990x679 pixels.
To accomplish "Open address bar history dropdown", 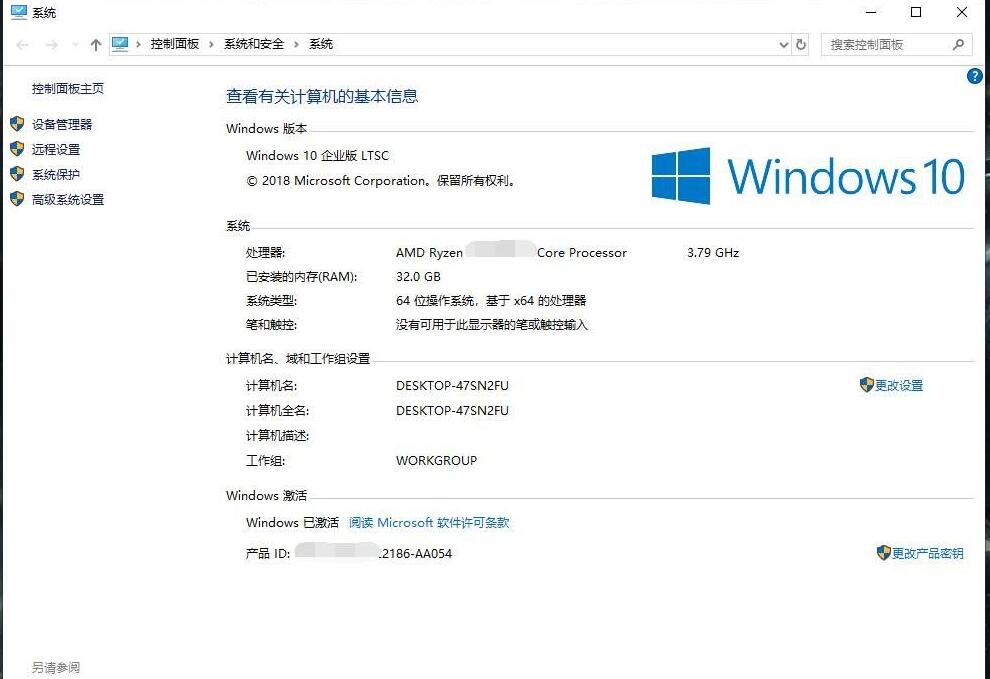I will (784, 45).
